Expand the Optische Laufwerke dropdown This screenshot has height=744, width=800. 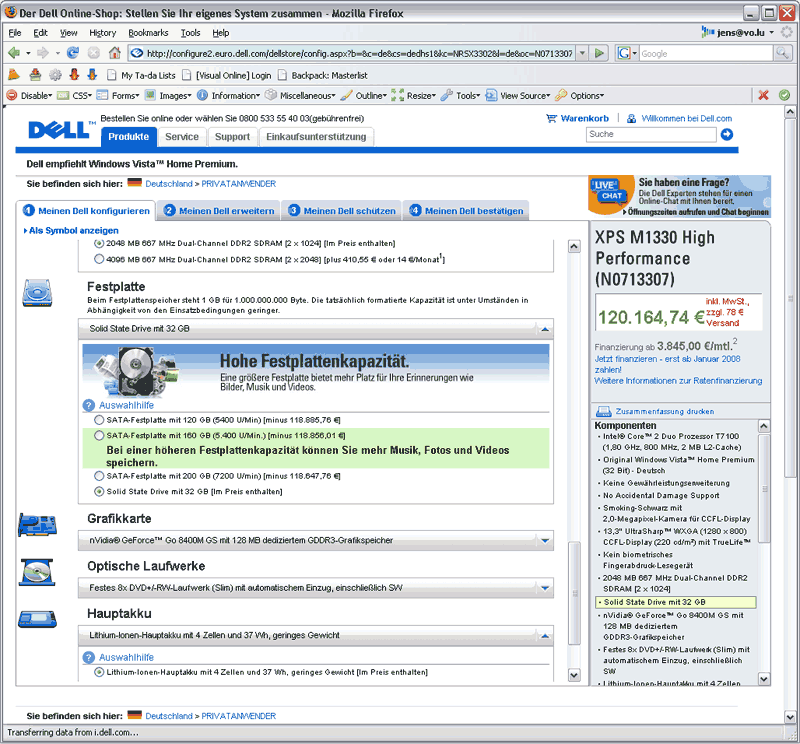[544, 590]
